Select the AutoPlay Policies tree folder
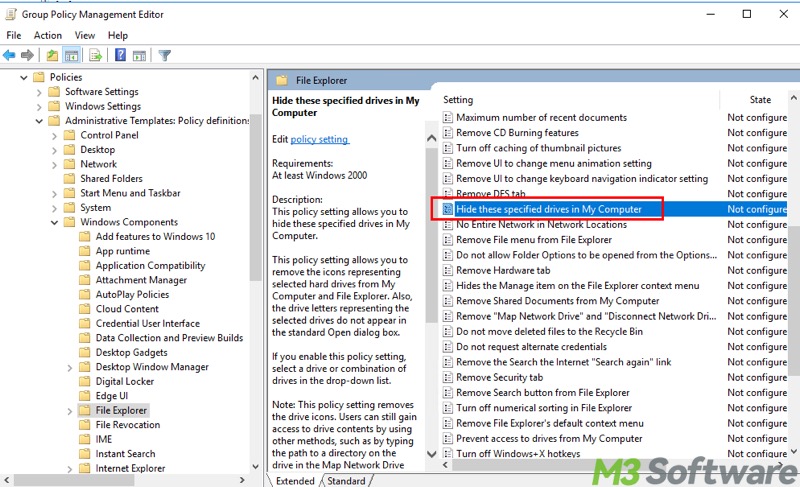This screenshot has height=487, width=800. [132, 294]
